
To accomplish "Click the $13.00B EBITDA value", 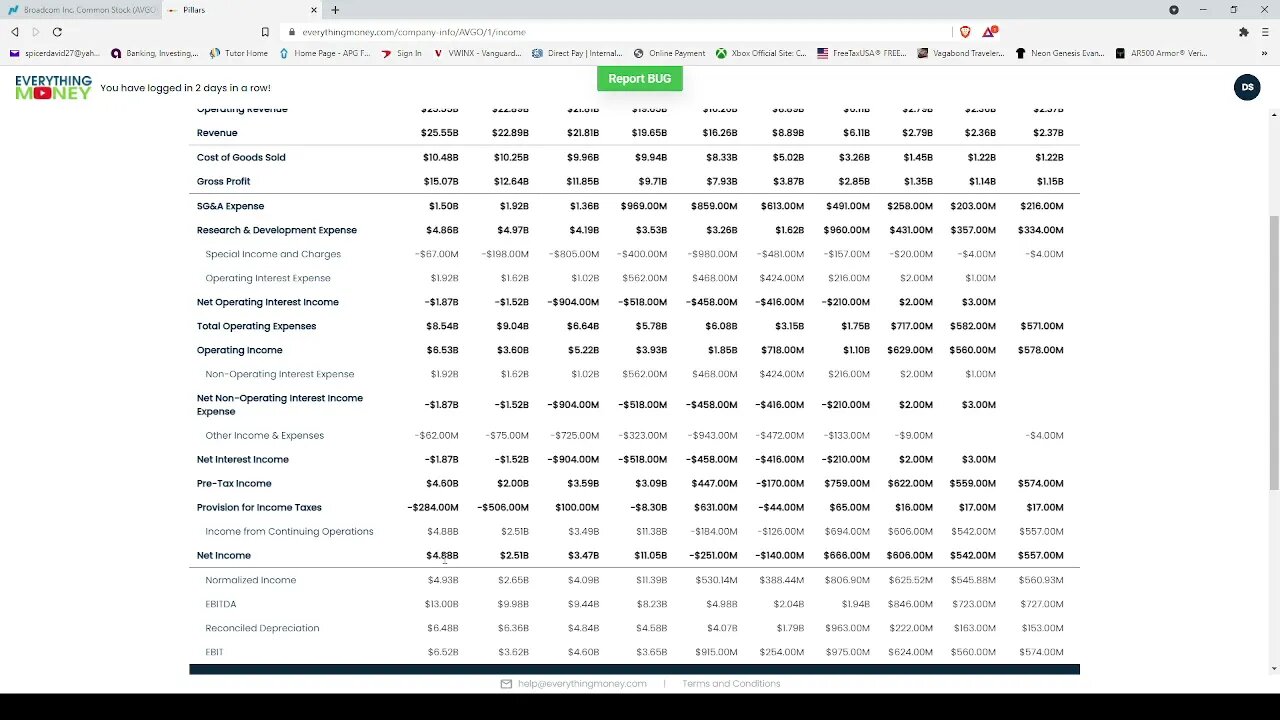I will coord(442,604).
